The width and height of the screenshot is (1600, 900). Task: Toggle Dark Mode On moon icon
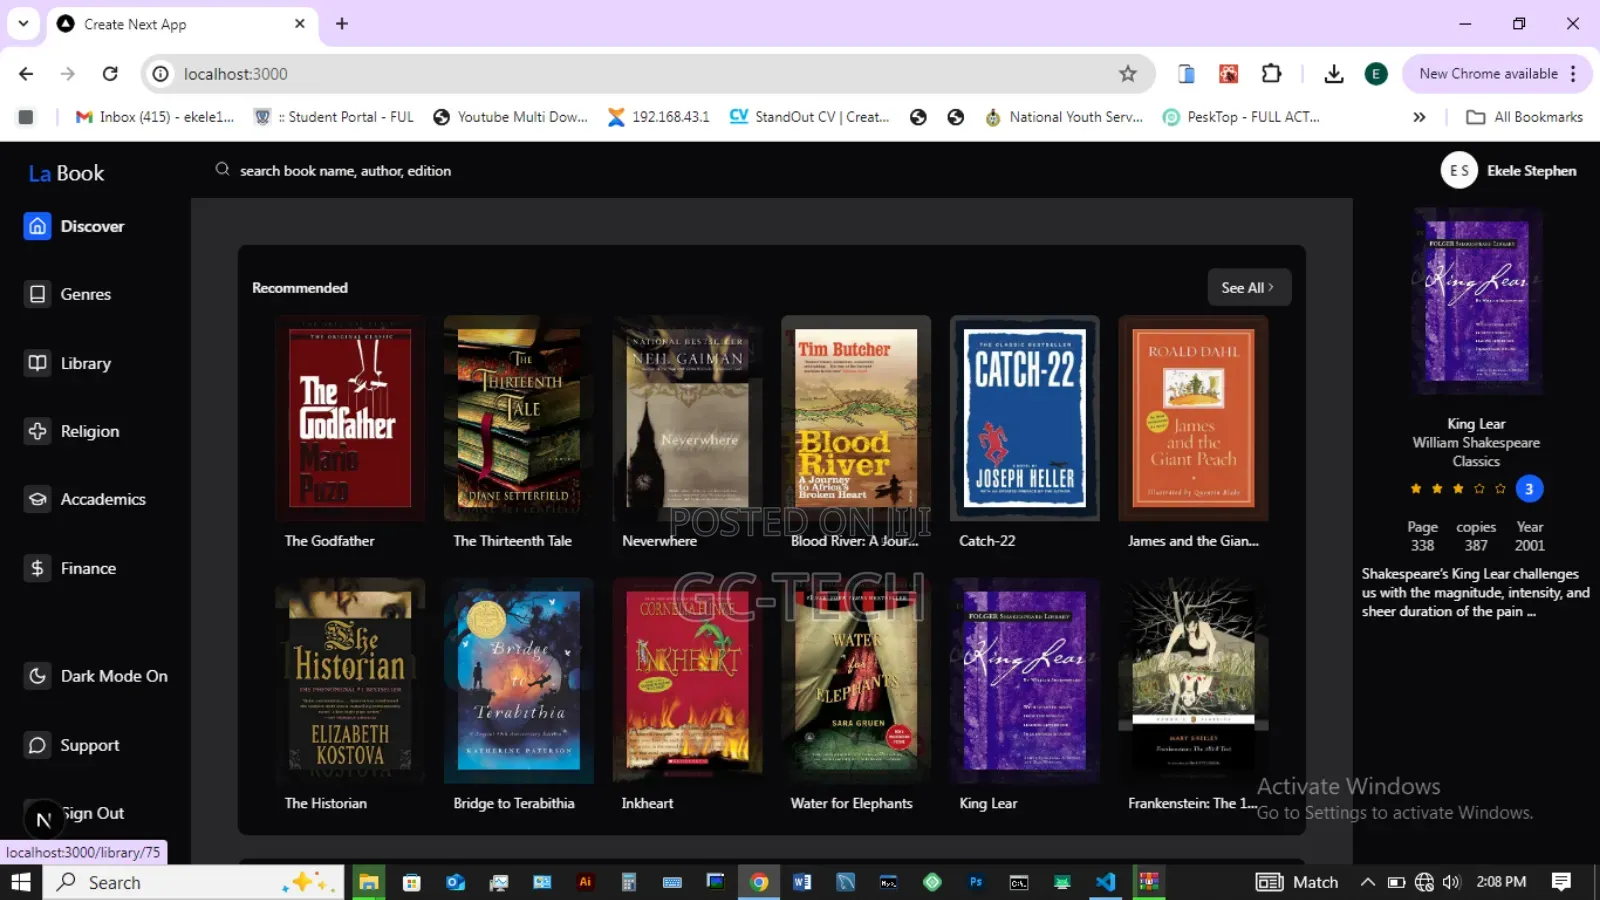point(37,676)
